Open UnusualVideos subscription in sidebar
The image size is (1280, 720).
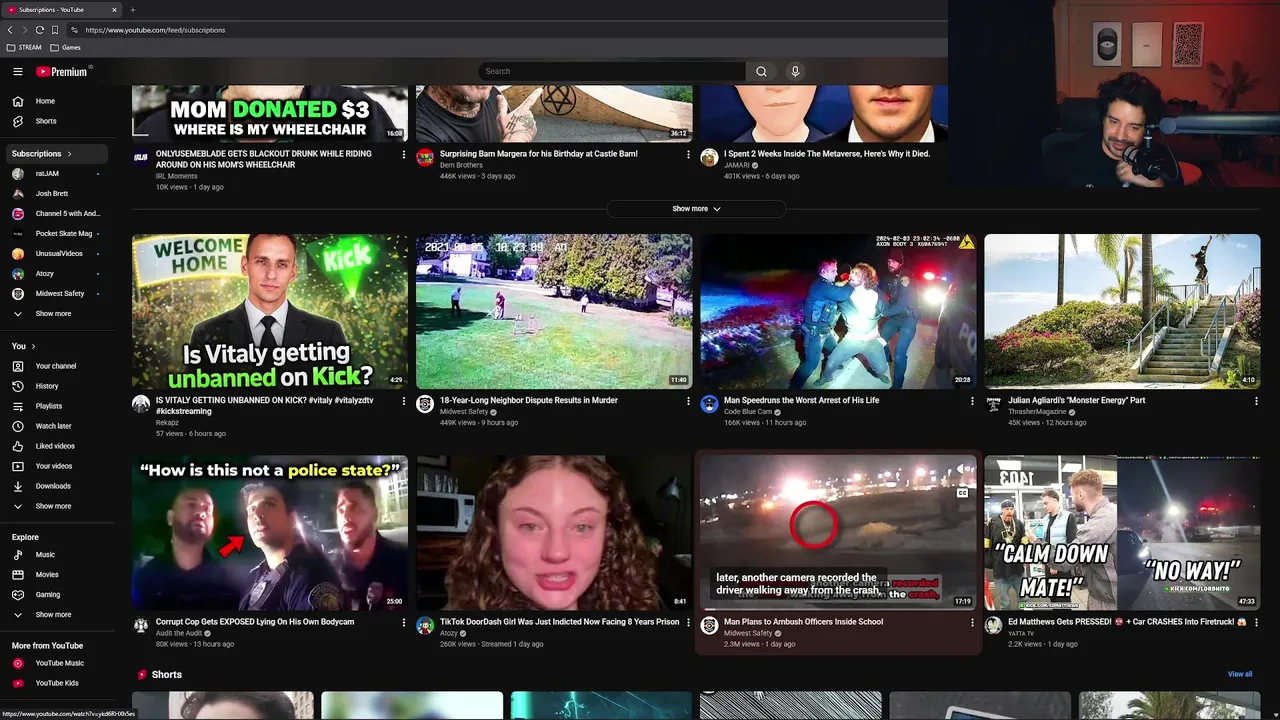(56, 253)
